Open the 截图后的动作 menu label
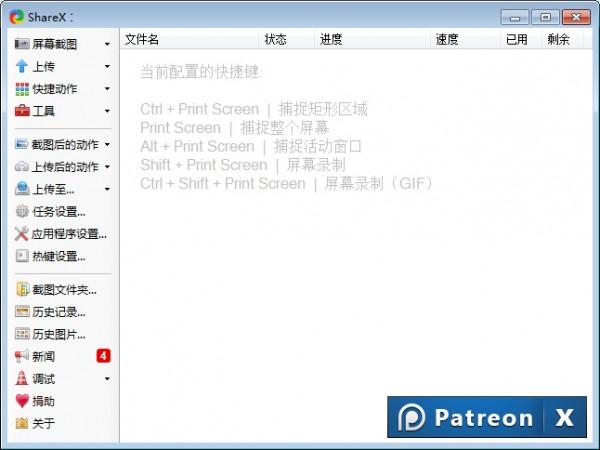The width and height of the screenshot is (600, 450). coord(65,144)
